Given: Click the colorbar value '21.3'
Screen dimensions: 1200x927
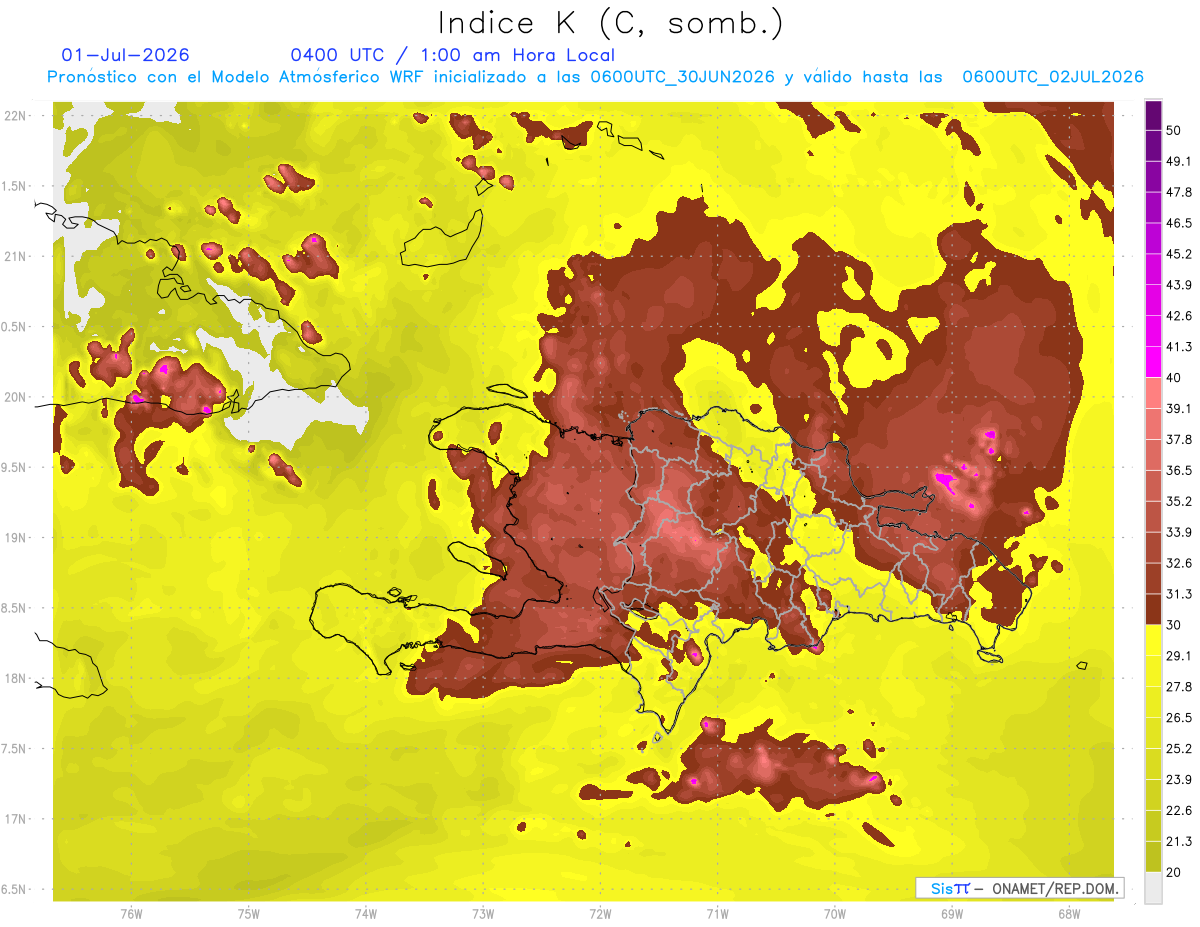Looking at the screenshot, I should (x=1178, y=842).
